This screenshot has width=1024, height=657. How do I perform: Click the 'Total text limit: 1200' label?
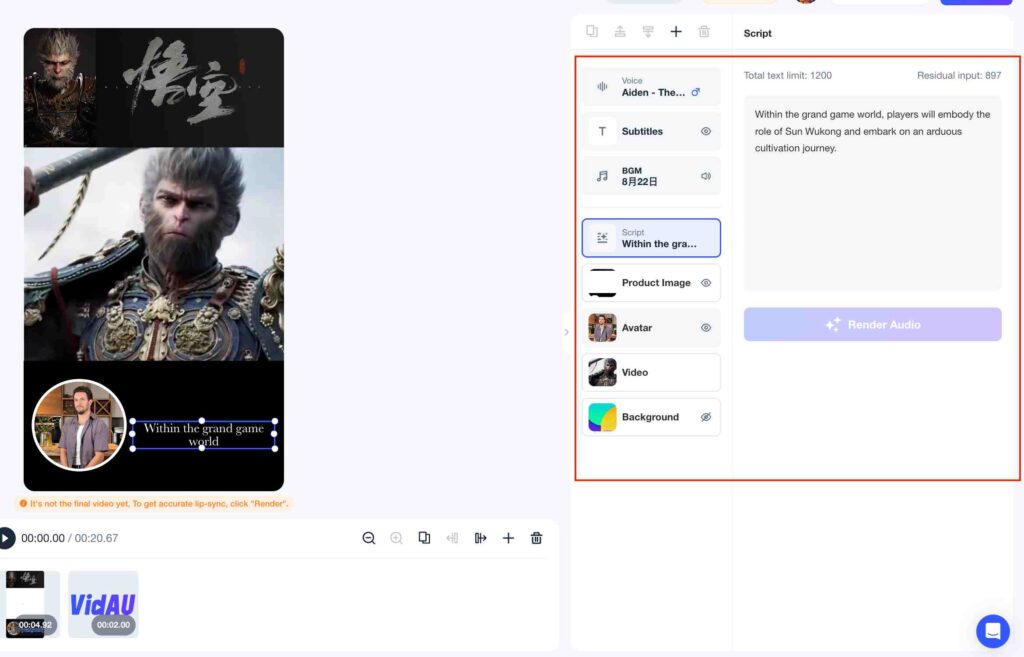[x=788, y=76]
